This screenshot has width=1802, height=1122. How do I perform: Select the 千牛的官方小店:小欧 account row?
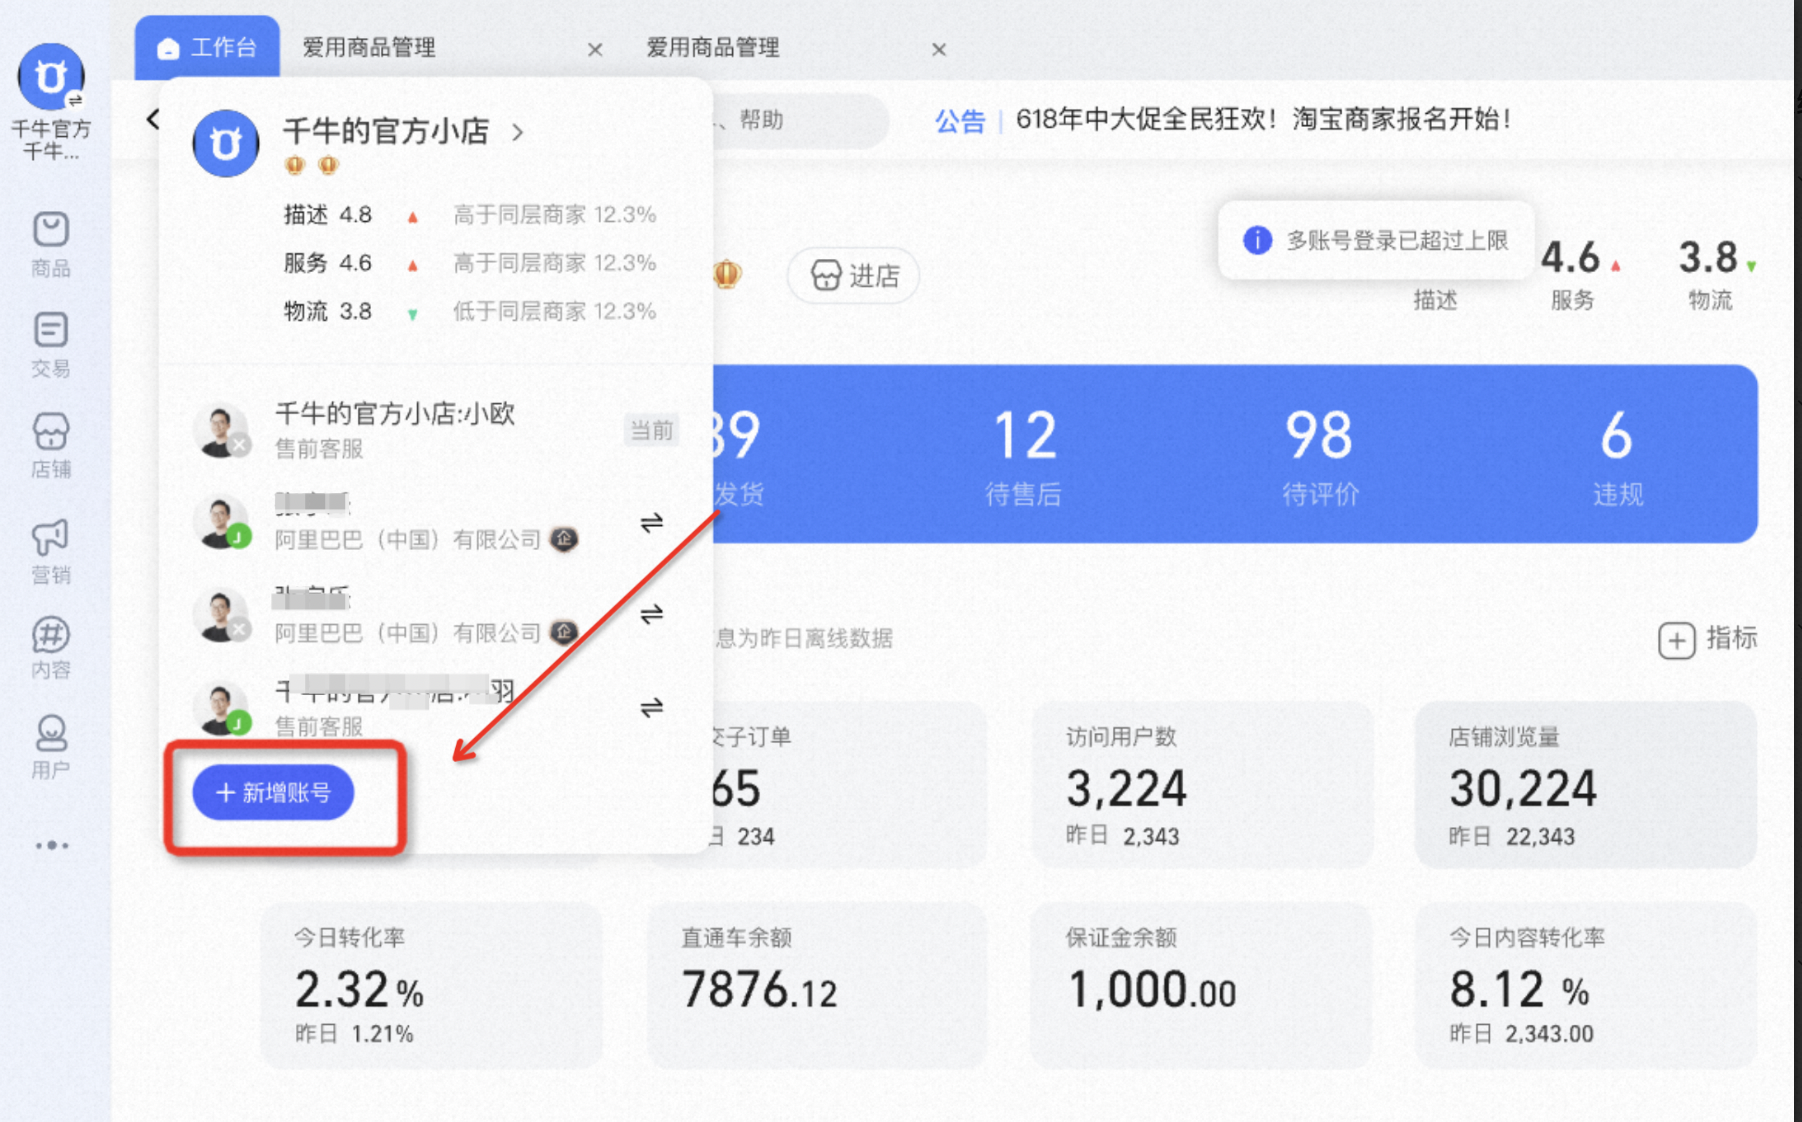coord(435,431)
